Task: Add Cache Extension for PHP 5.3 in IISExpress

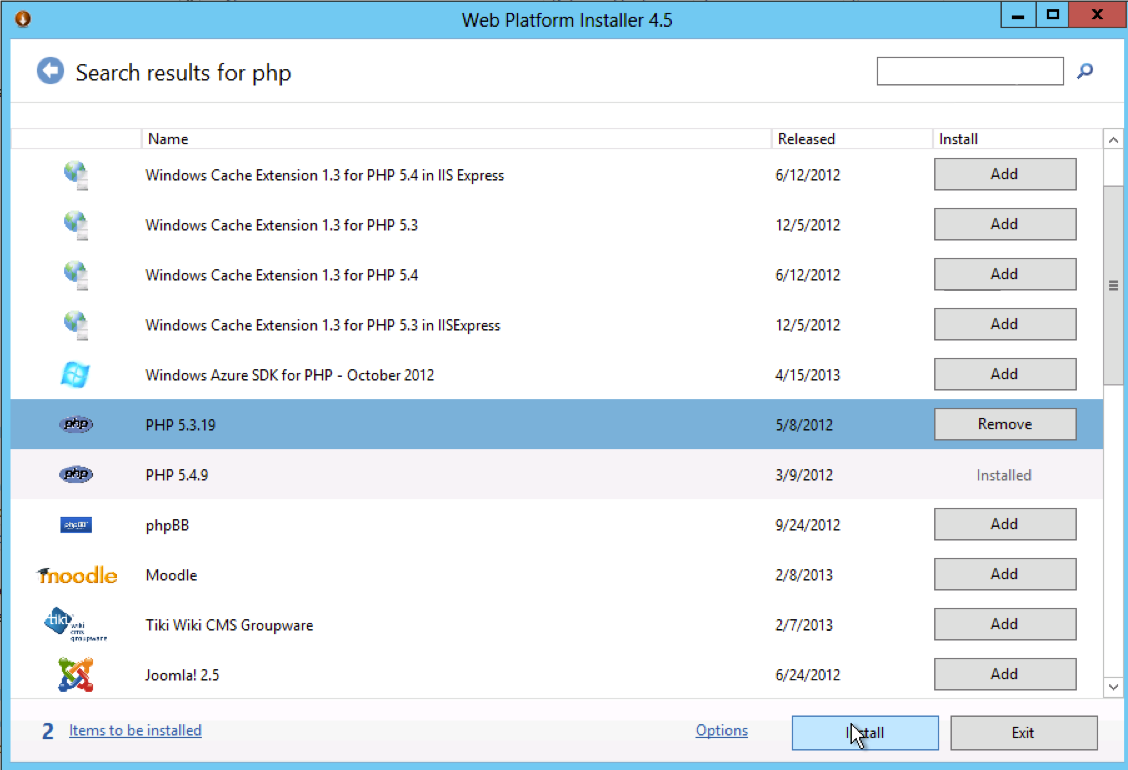Action: 1005,324
